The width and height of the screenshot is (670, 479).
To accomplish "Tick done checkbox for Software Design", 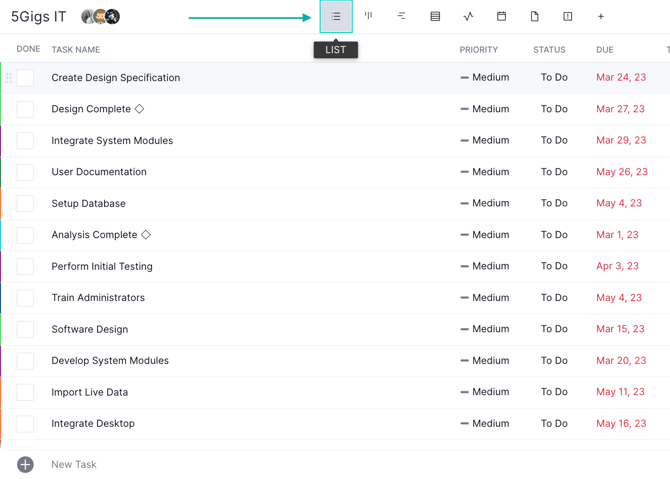I will pos(25,329).
